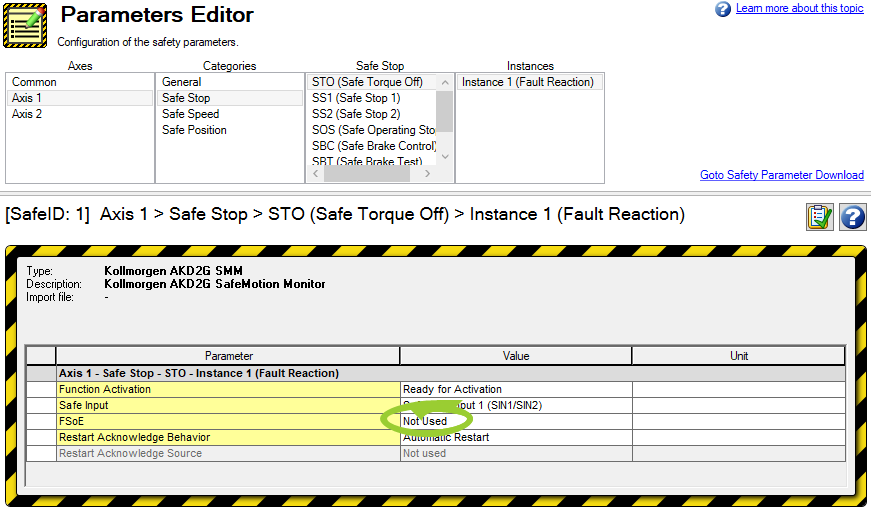Choose the Safe Stop category
Screen dimensions: 871x513
tap(229, 98)
